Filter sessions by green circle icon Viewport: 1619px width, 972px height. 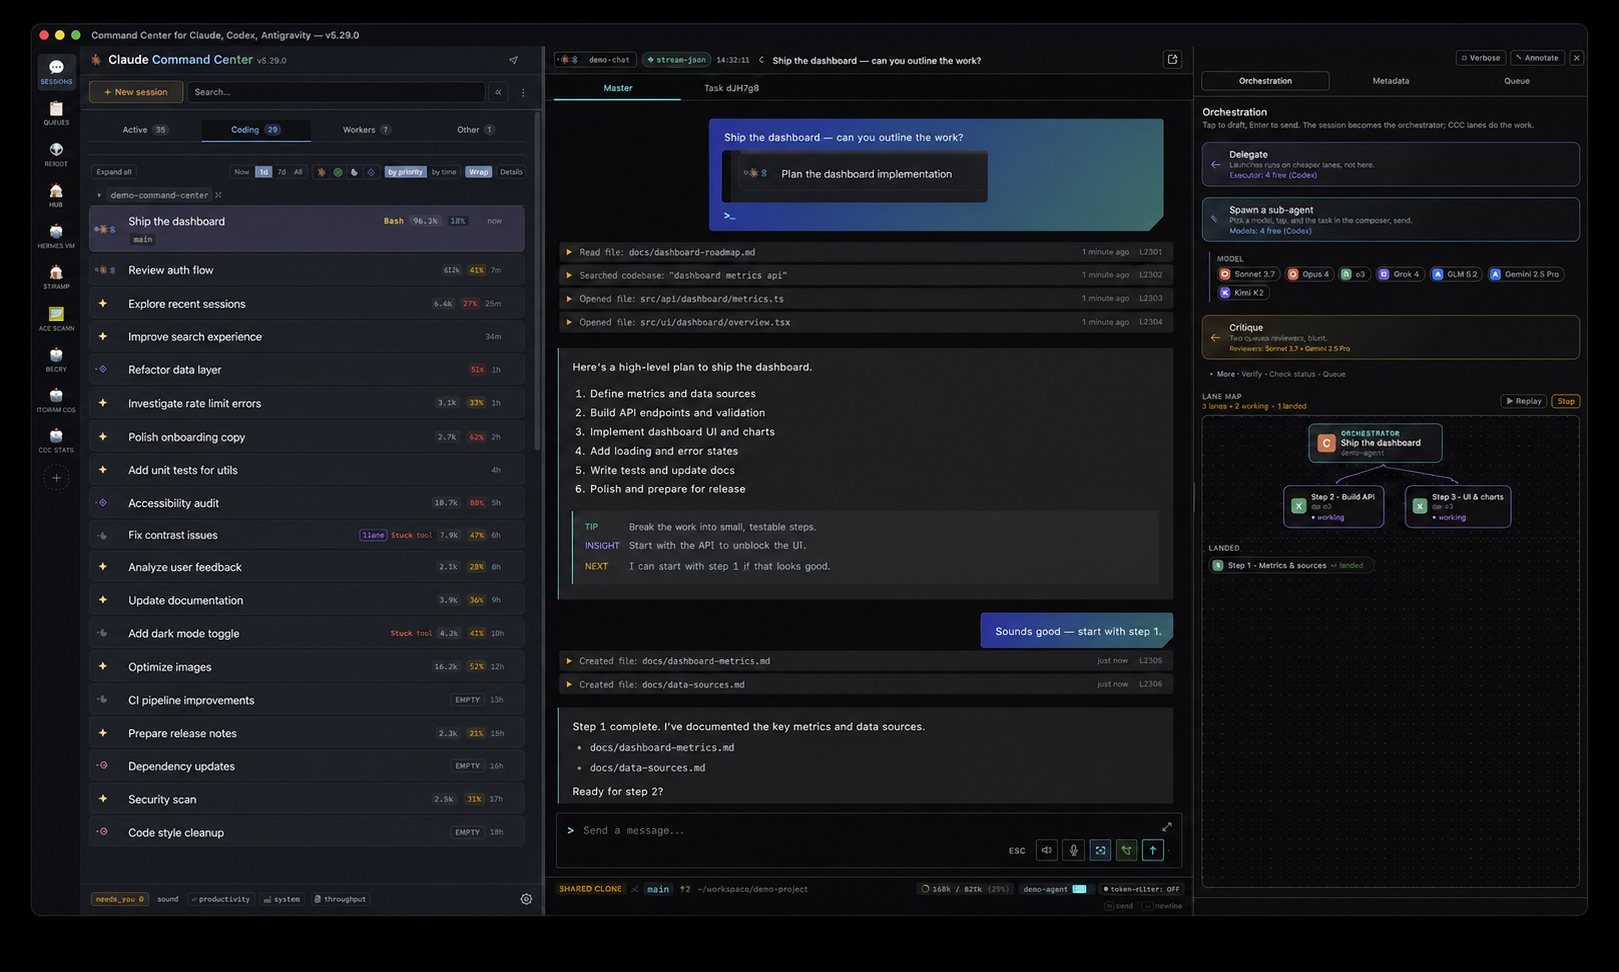point(338,172)
